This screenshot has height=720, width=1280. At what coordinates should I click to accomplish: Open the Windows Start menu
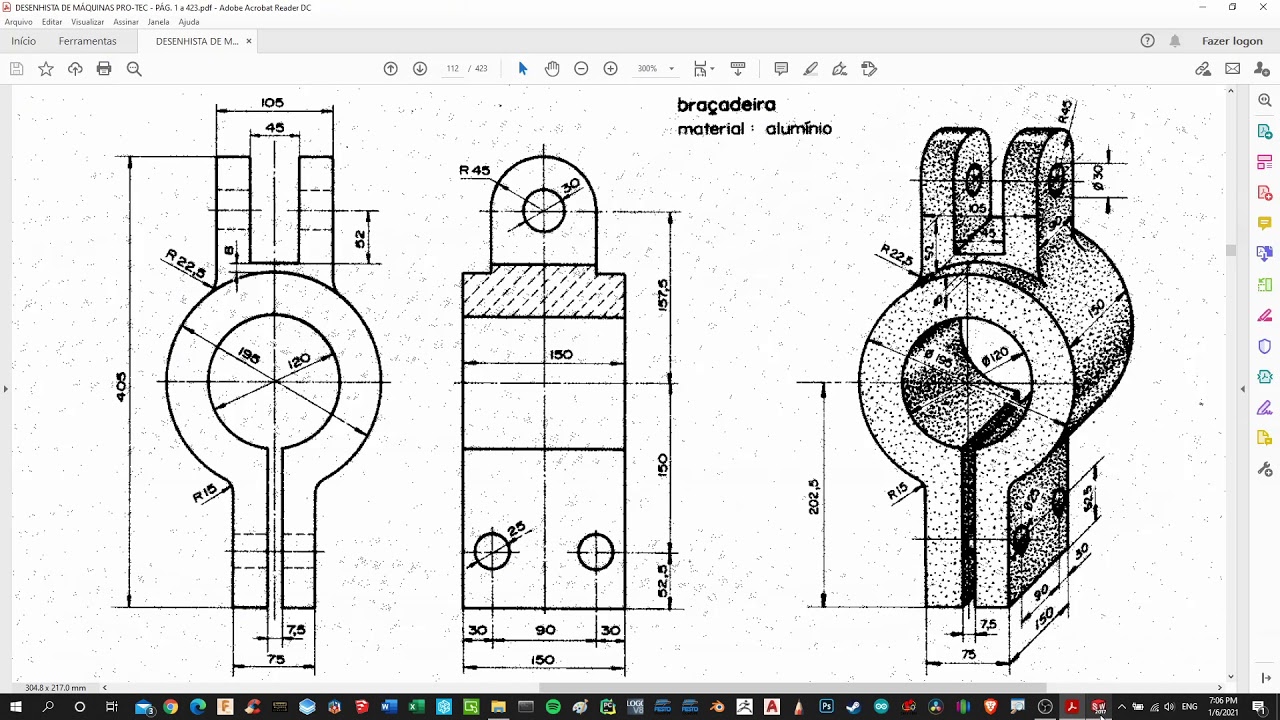[x=16, y=707]
